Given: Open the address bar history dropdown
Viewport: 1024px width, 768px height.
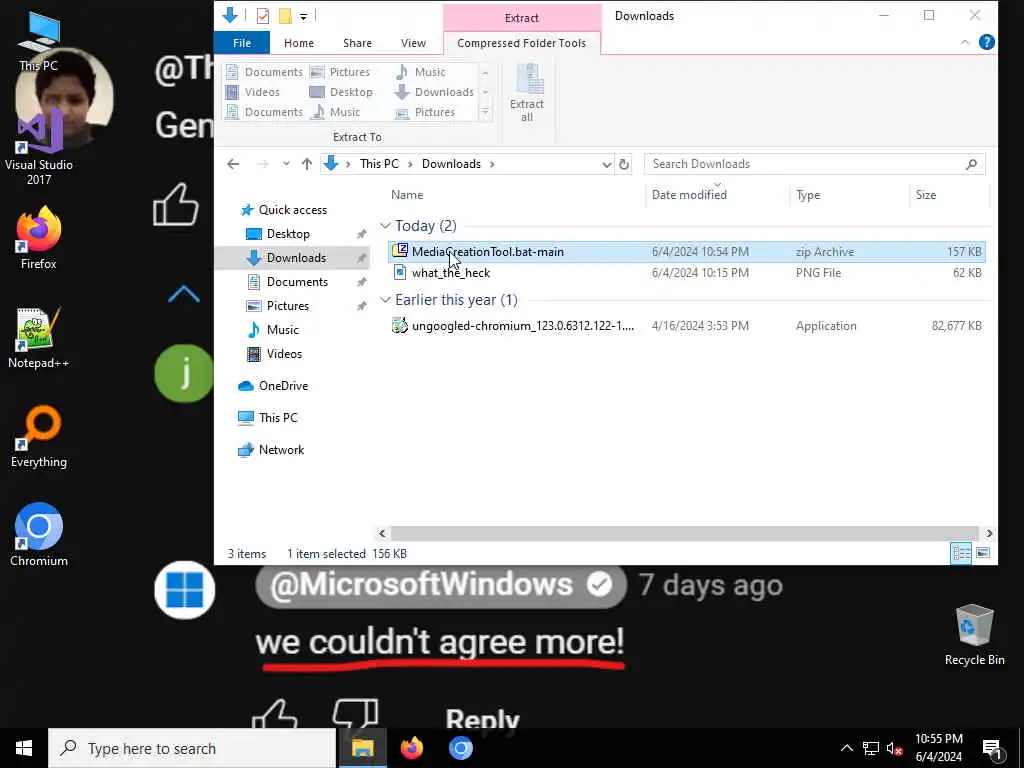Looking at the screenshot, I should click(x=606, y=164).
